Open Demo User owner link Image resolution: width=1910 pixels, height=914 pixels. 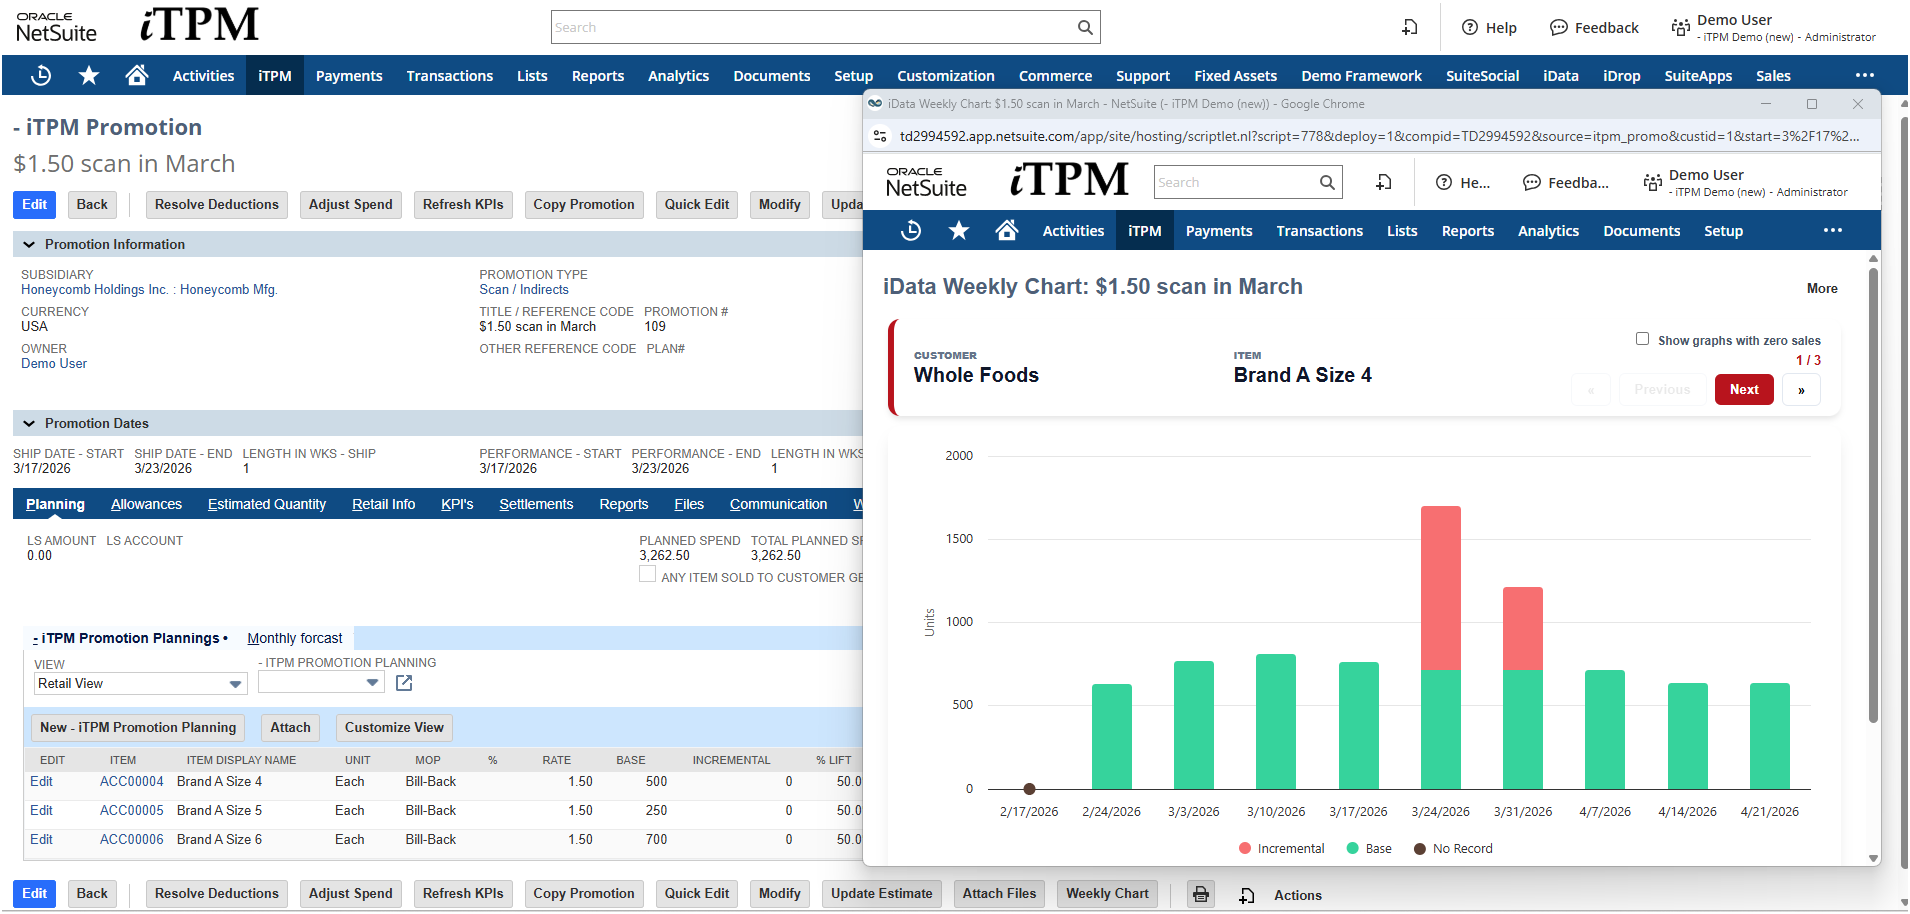(54, 363)
